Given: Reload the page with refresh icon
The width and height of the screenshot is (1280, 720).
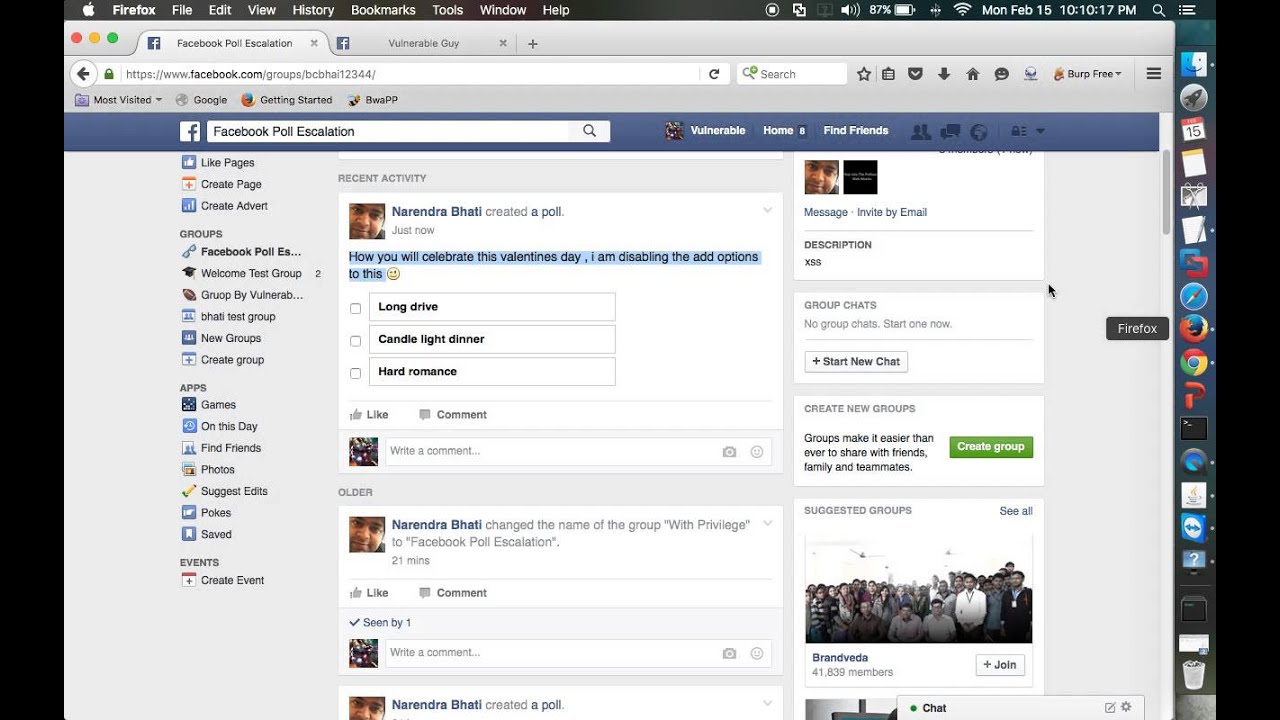Looking at the screenshot, I should tap(714, 74).
